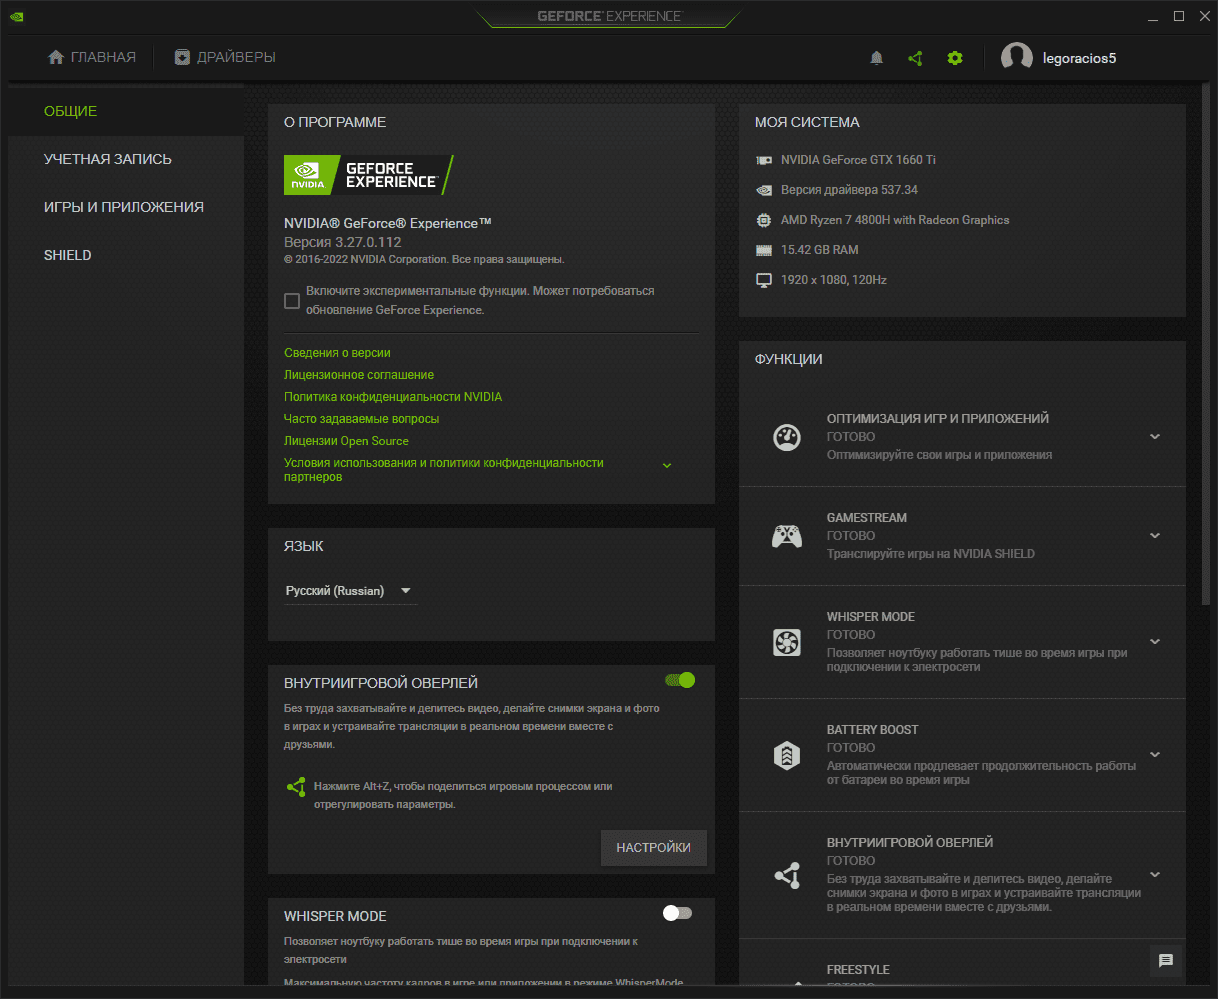The image size is (1218, 999).
Task: Open the feedback chat icon at bottom right
Action: click(x=1166, y=961)
